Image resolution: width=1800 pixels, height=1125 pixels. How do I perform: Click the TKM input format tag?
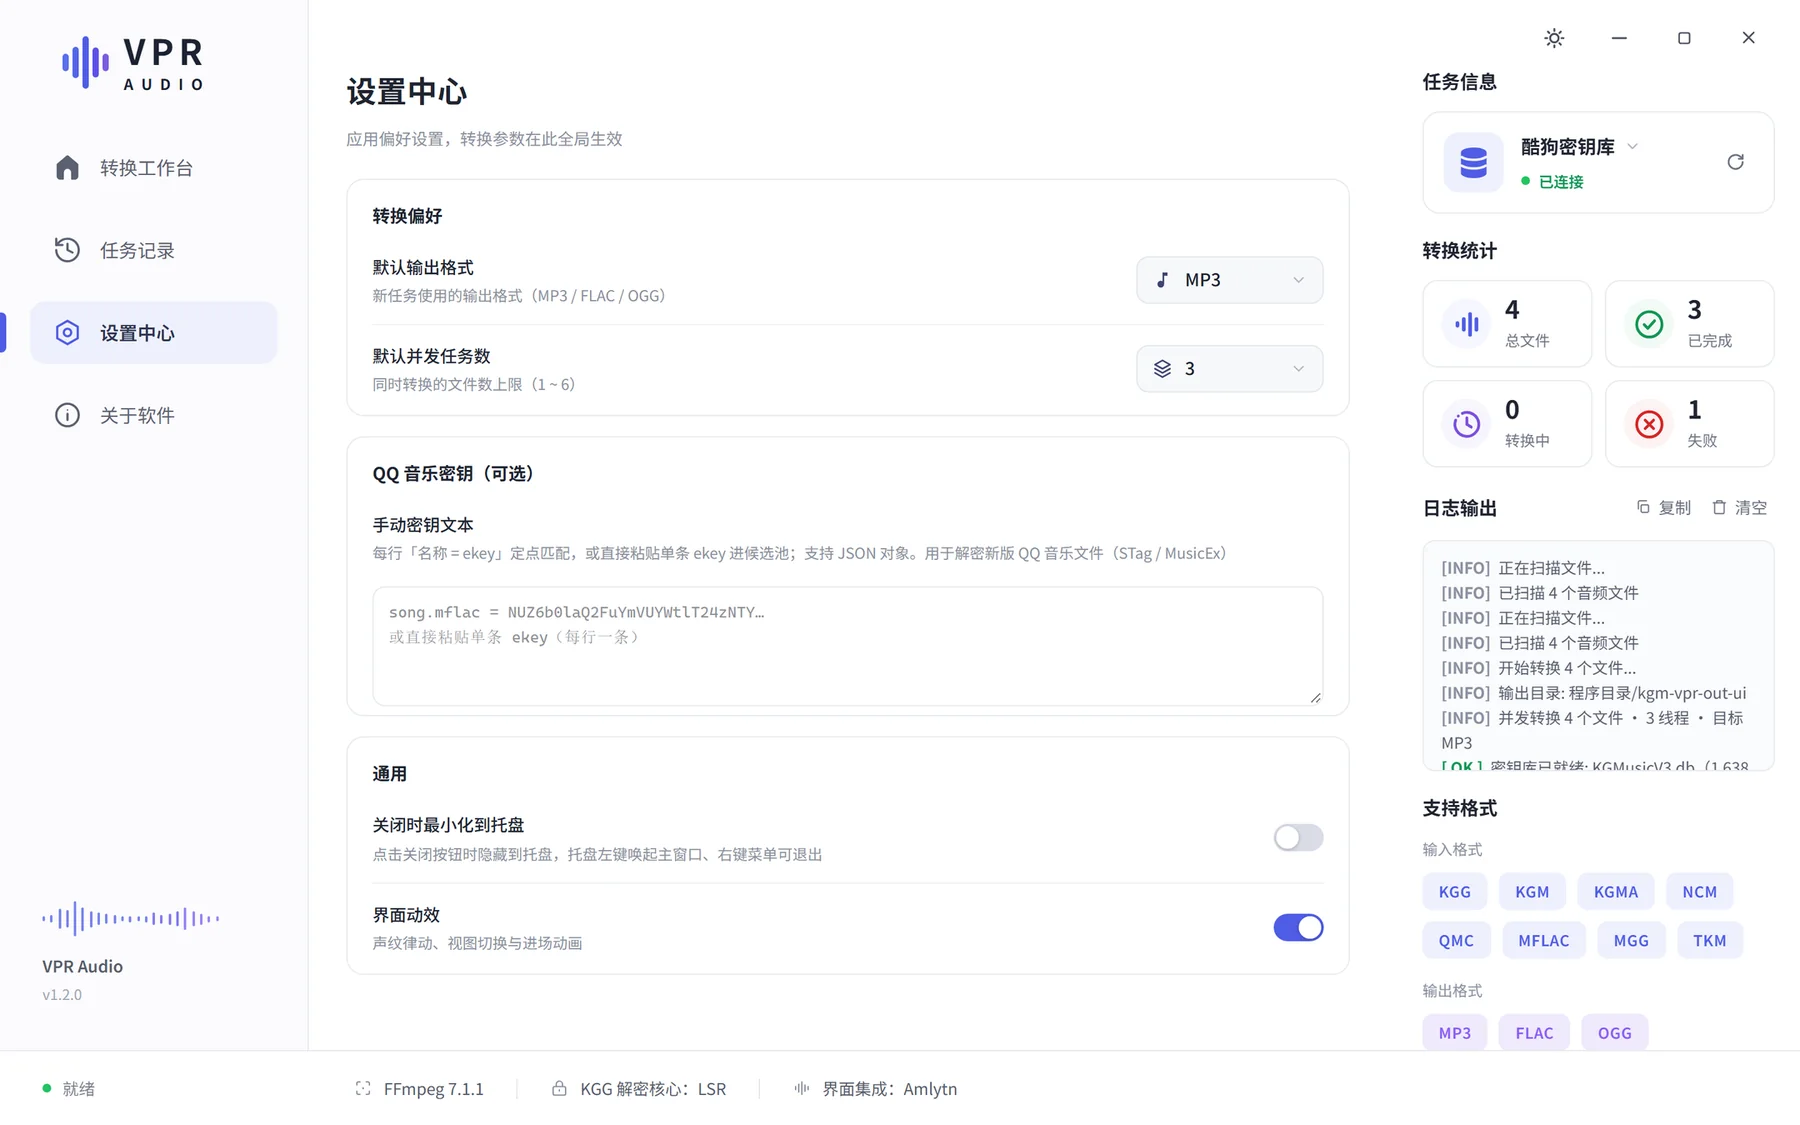[1709, 940]
